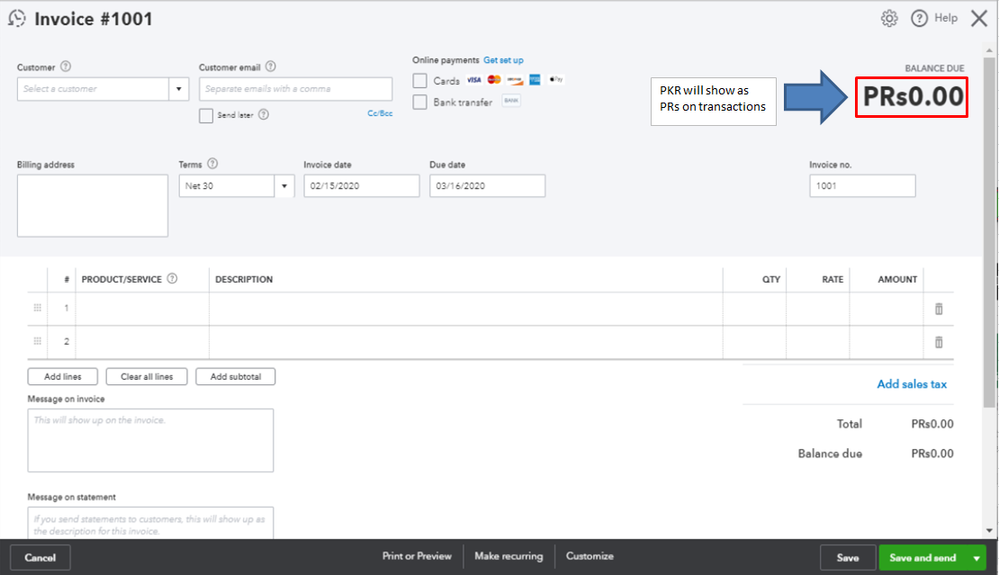Screen dimensions: 999x575
Task: Click the vertical scrollbar thumb
Action: point(989,232)
